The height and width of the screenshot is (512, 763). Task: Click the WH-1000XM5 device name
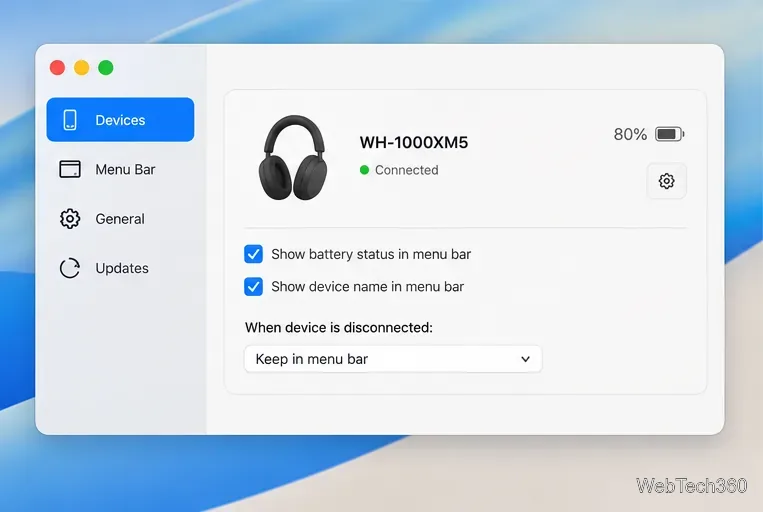(414, 143)
